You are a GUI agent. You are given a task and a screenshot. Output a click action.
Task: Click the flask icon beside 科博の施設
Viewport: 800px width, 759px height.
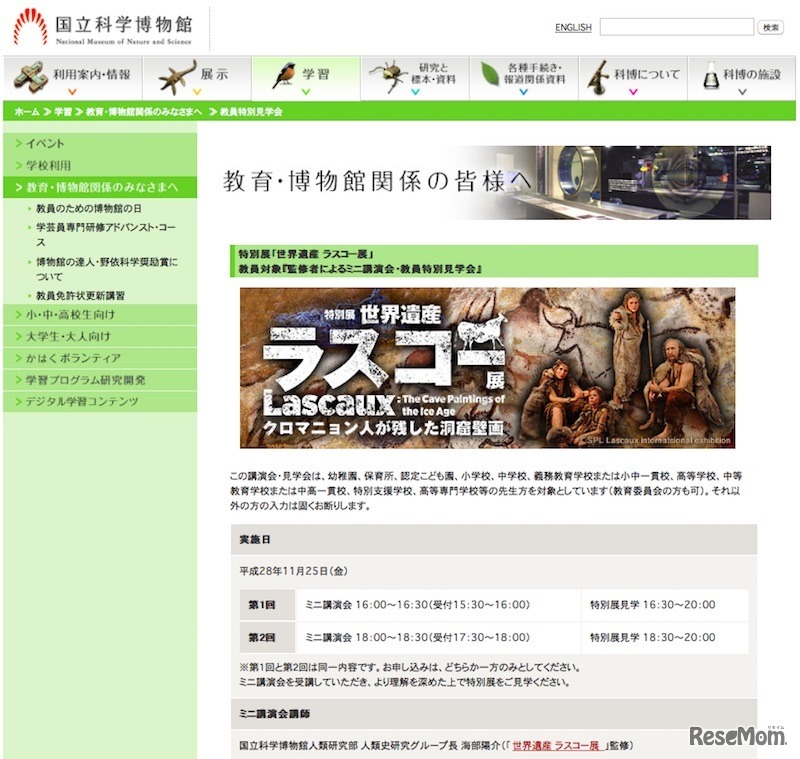[711, 75]
